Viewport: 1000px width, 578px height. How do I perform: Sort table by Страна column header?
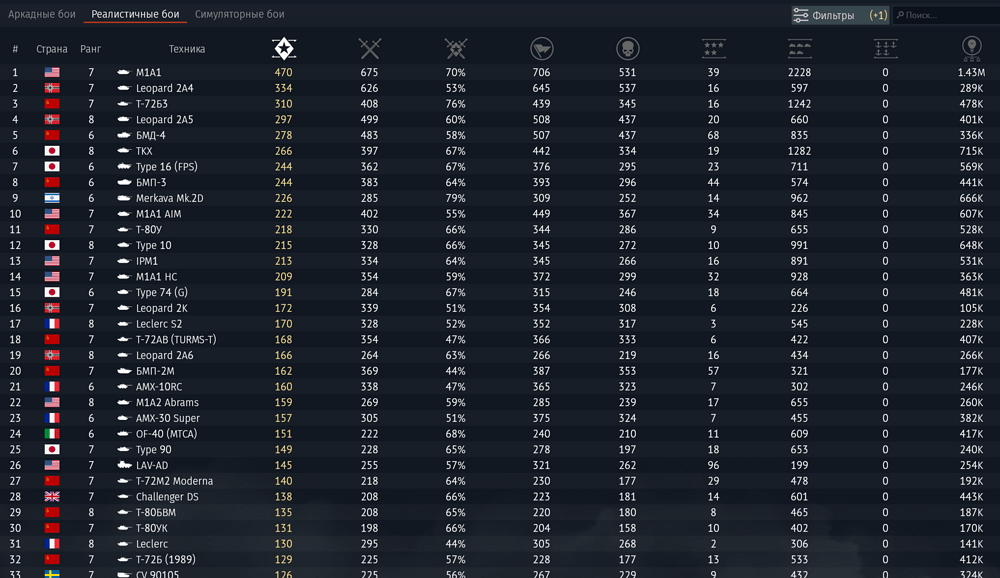point(52,49)
